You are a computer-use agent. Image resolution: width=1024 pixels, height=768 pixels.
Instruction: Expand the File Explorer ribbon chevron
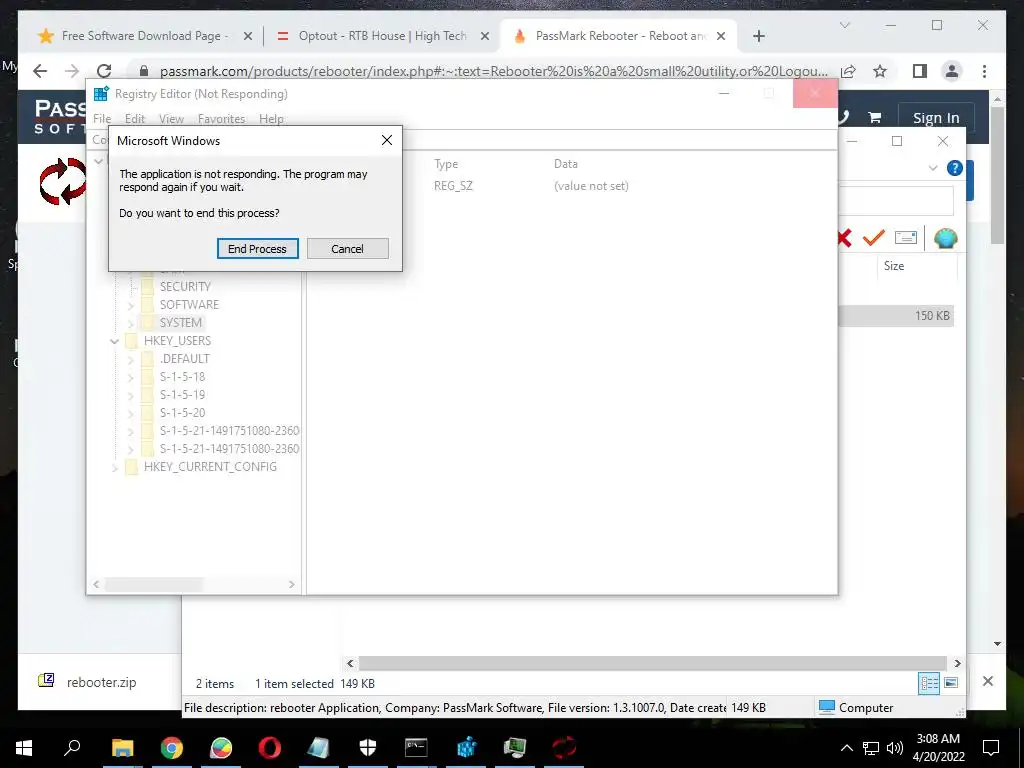pos(933,168)
